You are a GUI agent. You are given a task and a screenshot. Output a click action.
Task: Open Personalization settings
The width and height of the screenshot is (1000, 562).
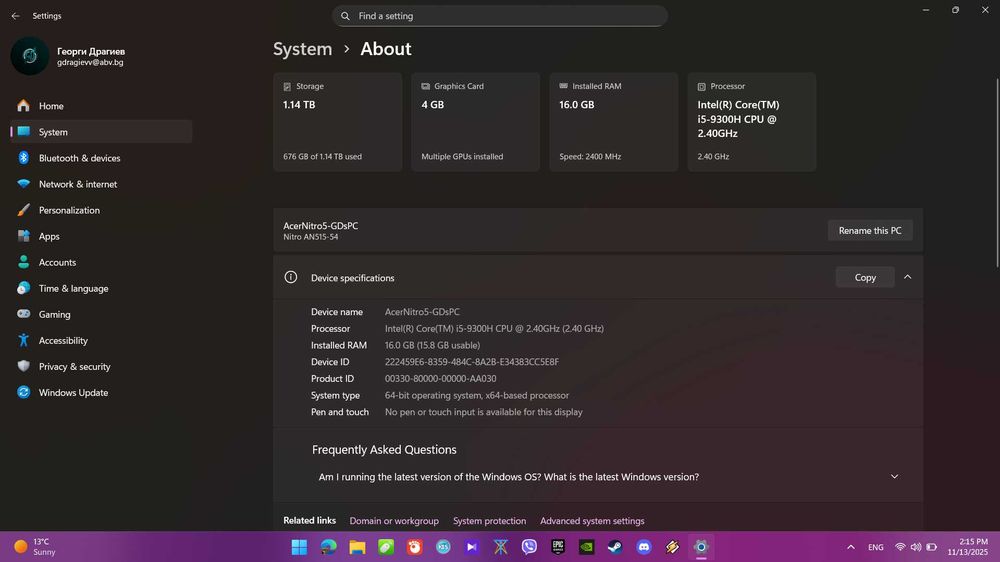(101, 211)
